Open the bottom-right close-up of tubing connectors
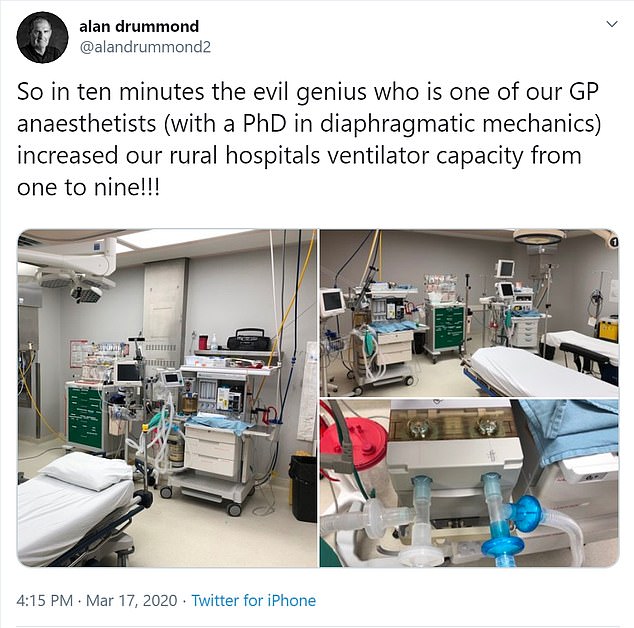This screenshot has width=634, height=628. click(x=469, y=483)
